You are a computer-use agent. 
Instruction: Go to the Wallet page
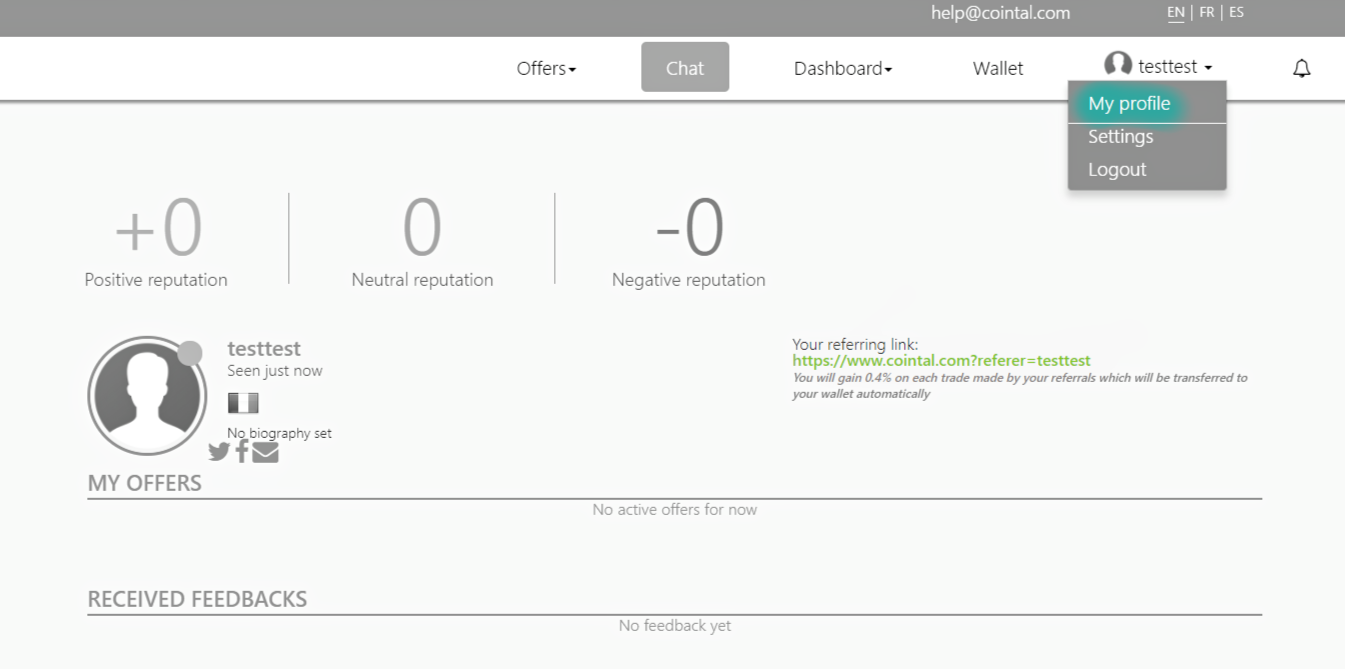tap(998, 68)
